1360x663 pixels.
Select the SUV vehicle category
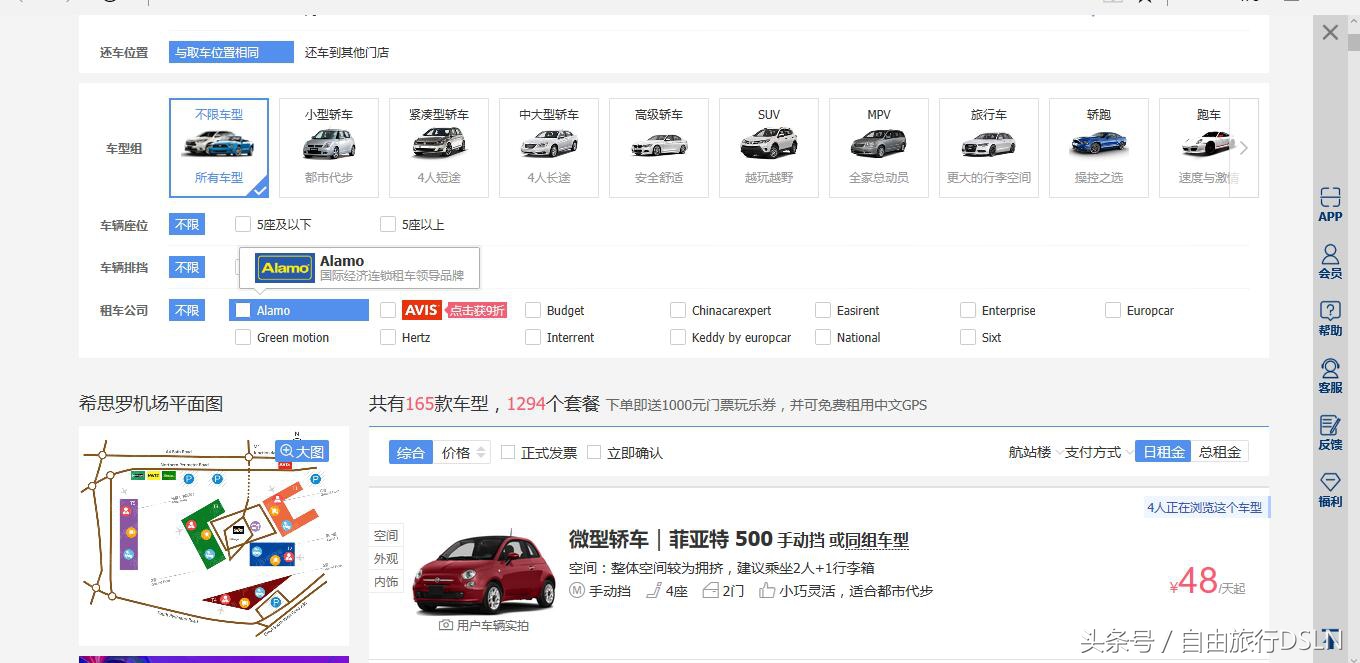coord(768,147)
